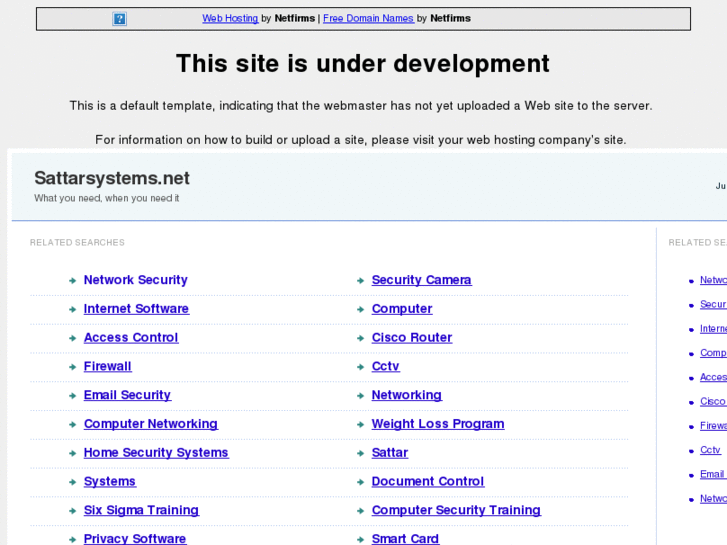
Task: Click the arrow icon beside Networking
Action: click(x=360, y=396)
